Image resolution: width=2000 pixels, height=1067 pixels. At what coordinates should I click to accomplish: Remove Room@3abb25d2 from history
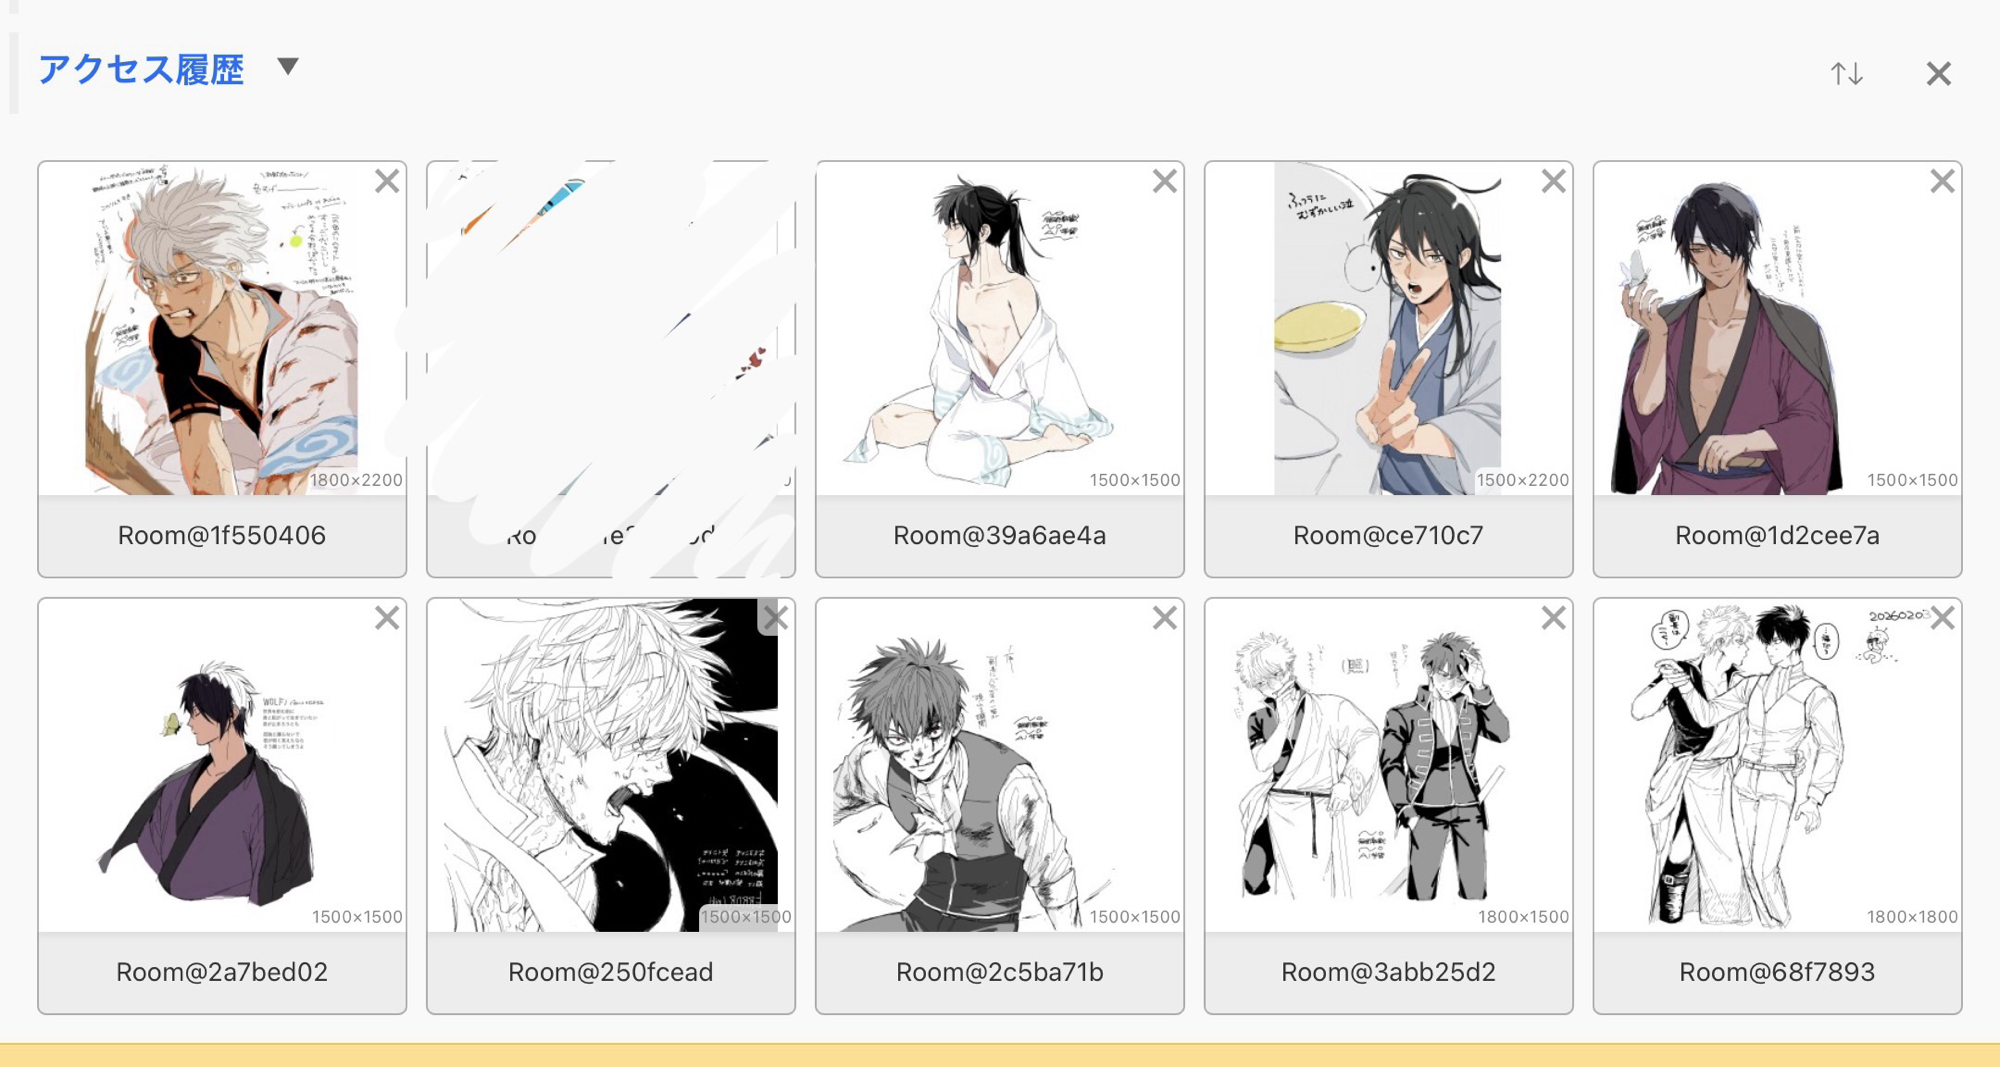[x=1553, y=618]
